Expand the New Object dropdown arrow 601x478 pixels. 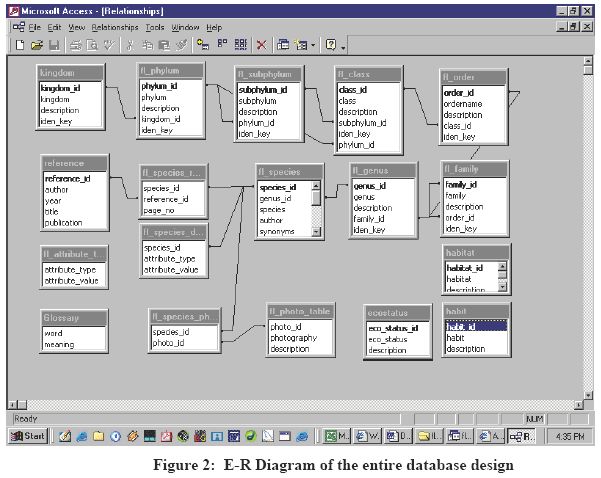tap(313, 45)
